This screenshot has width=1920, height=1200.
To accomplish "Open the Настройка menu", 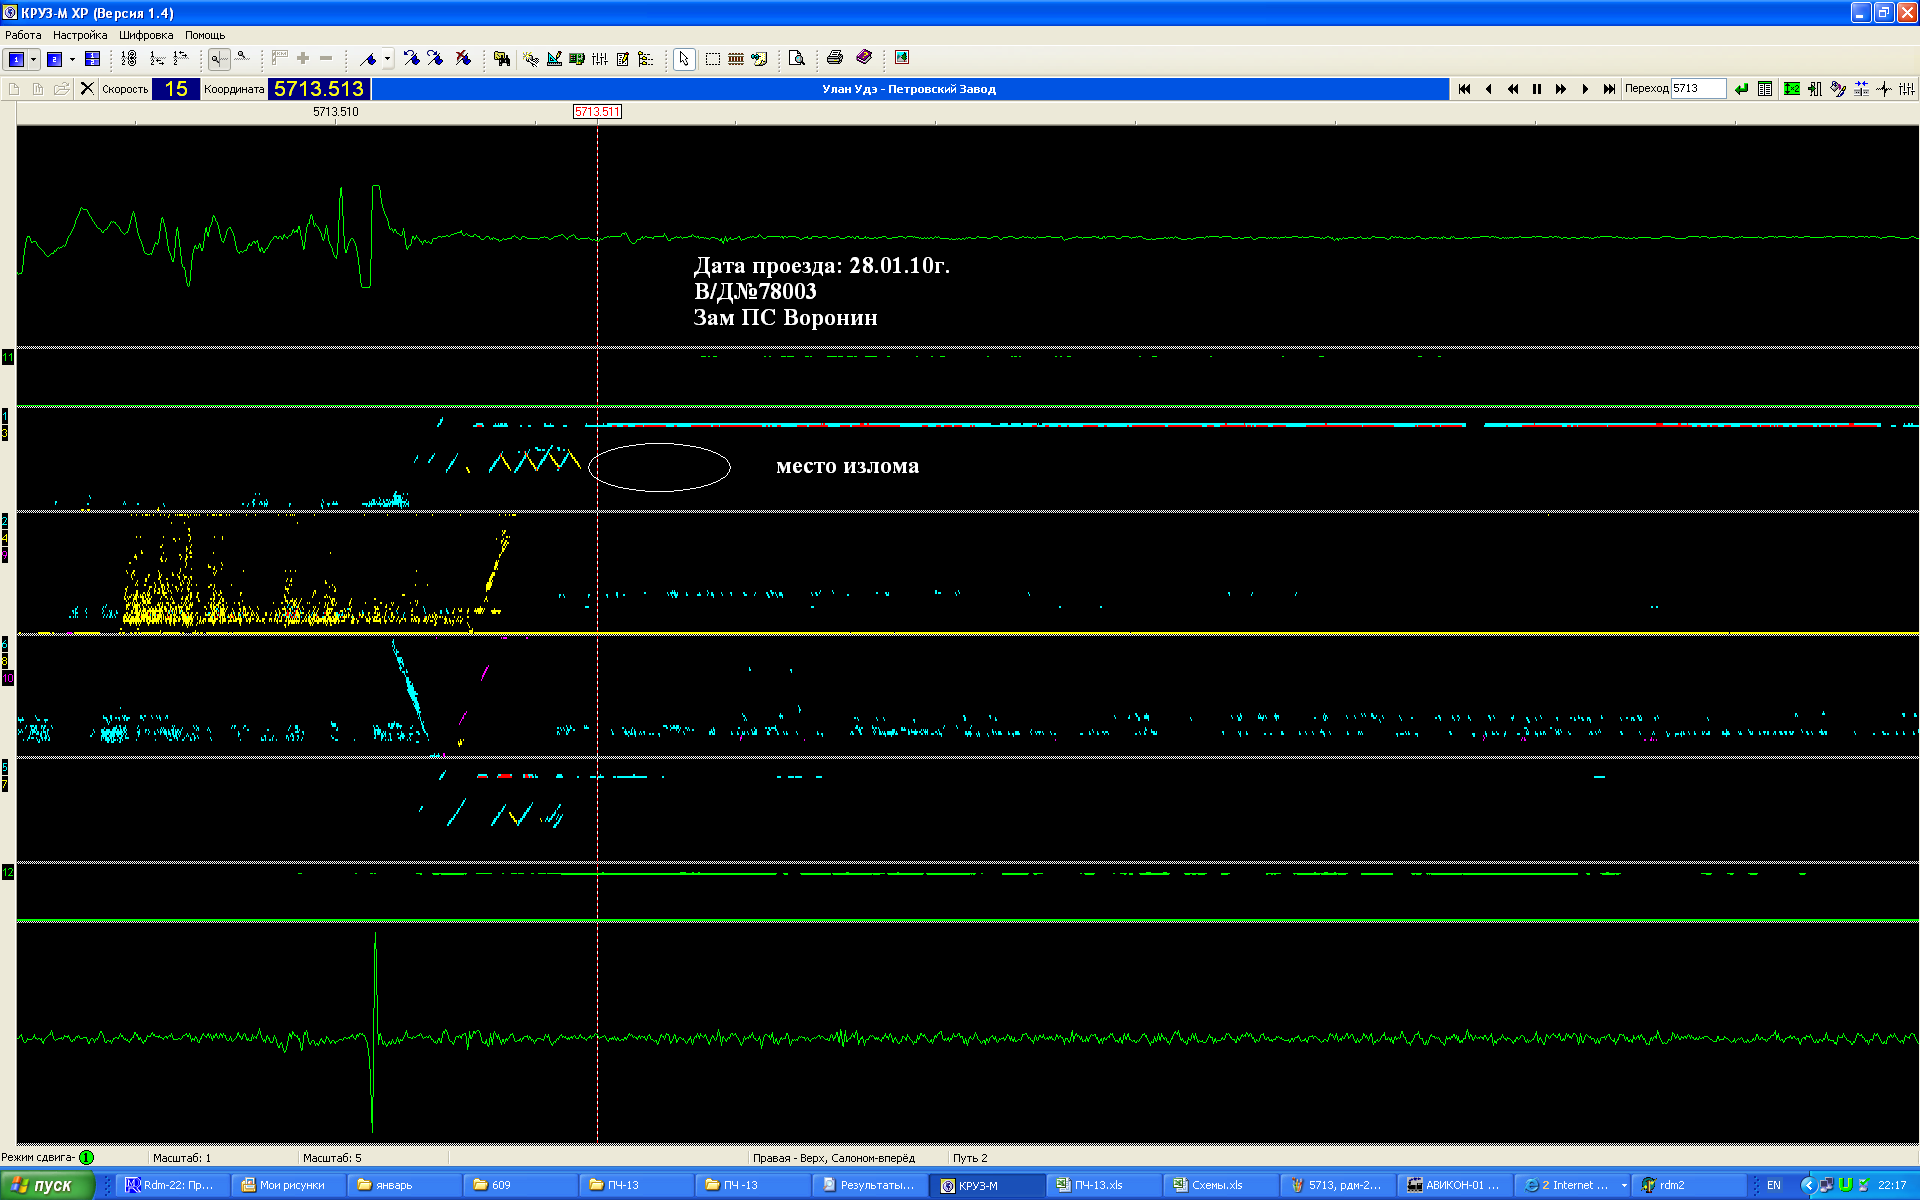I will click(80, 35).
